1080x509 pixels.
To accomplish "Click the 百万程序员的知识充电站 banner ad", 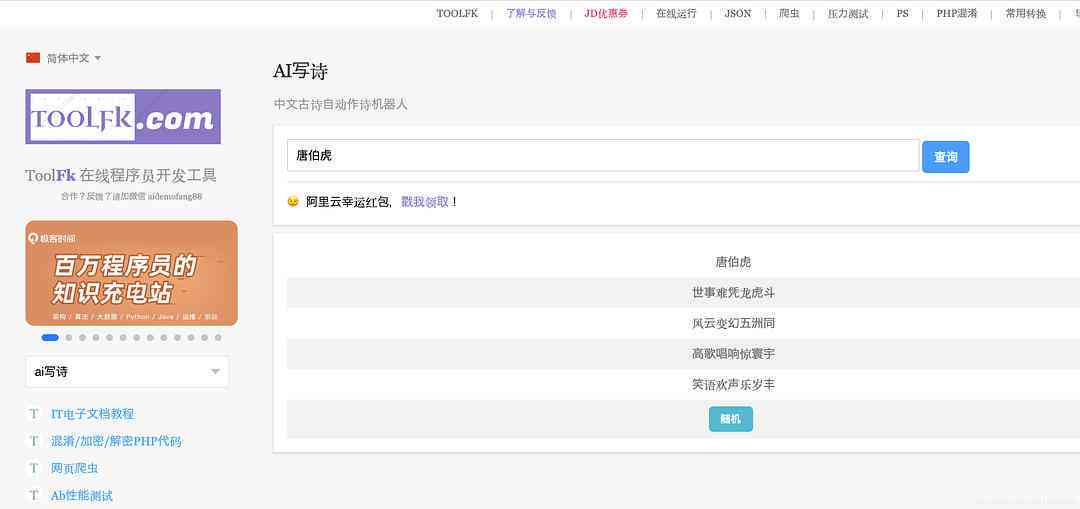I will pyautogui.click(x=132, y=273).
